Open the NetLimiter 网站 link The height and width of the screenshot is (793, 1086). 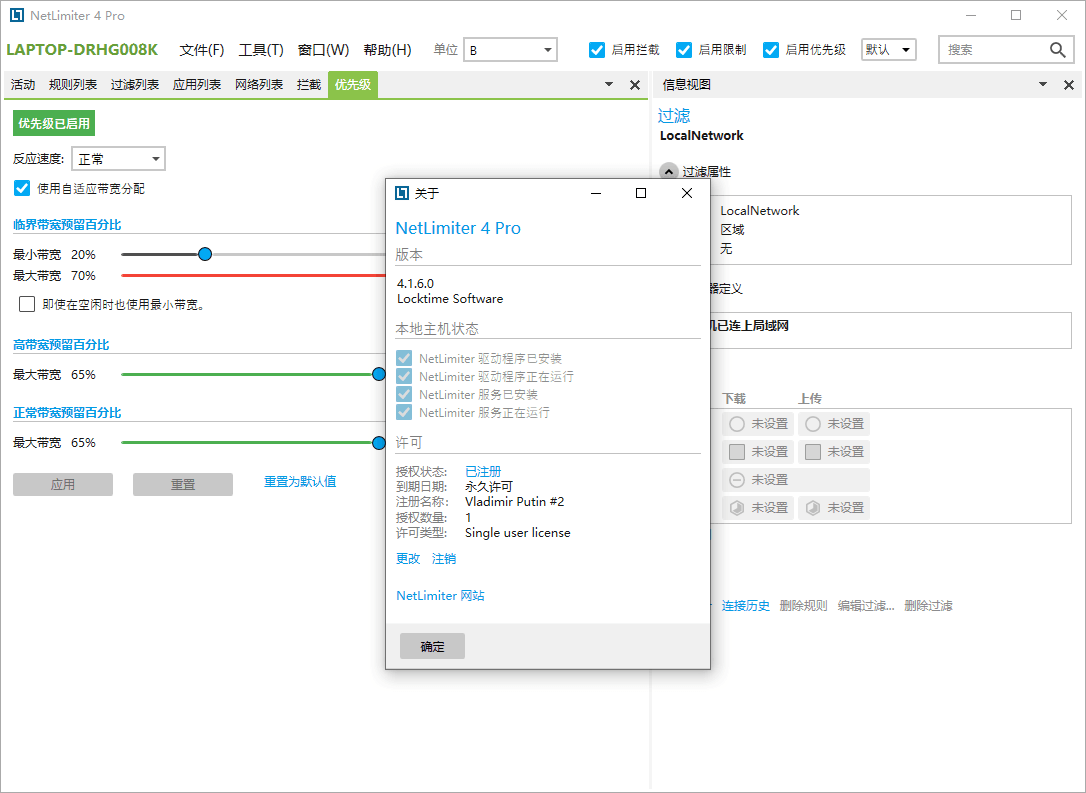point(440,596)
